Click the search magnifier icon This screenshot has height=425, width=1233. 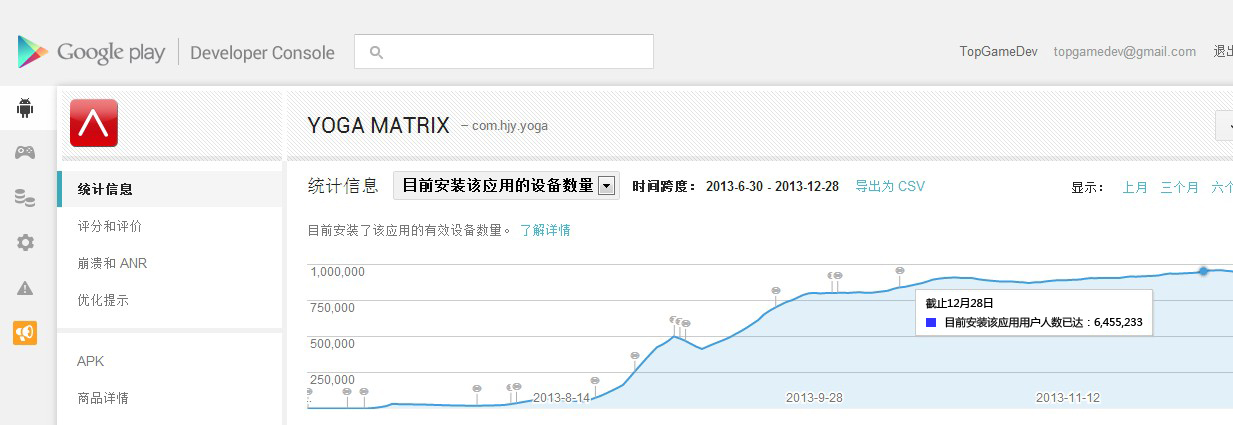click(x=376, y=53)
